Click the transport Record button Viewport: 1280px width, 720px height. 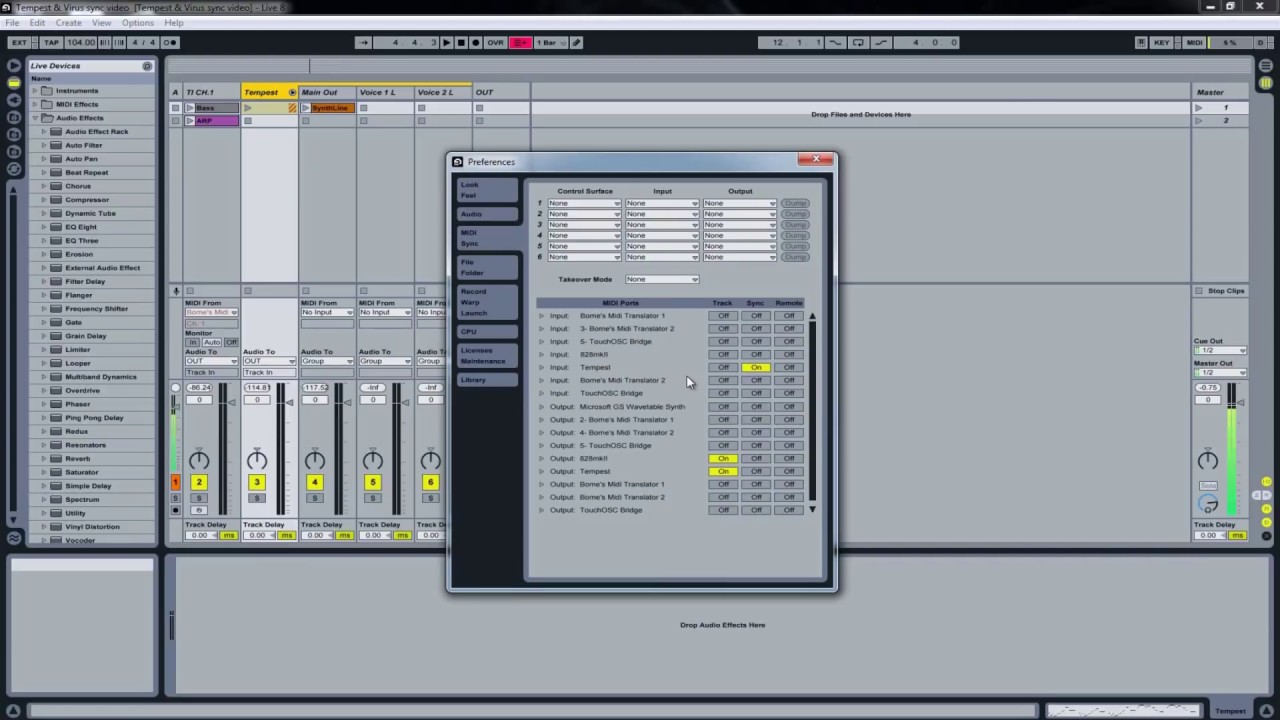pyautogui.click(x=475, y=42)
